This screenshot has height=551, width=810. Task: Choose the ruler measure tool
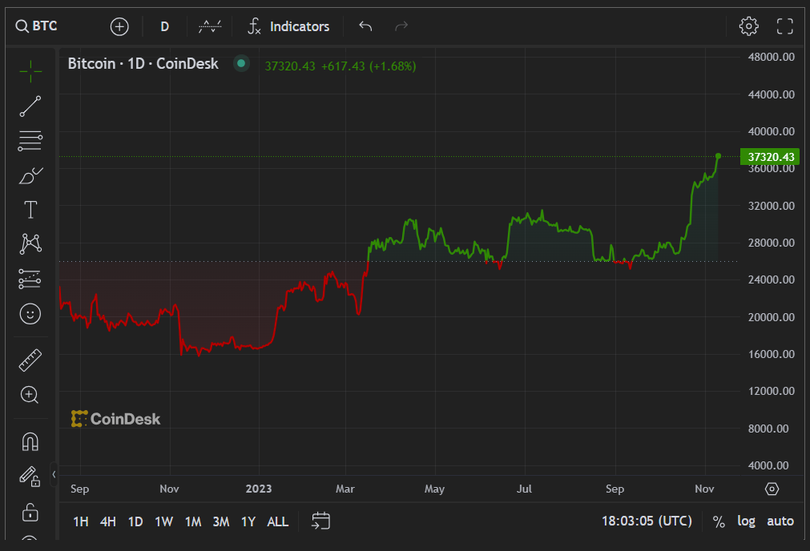(30, 360)
